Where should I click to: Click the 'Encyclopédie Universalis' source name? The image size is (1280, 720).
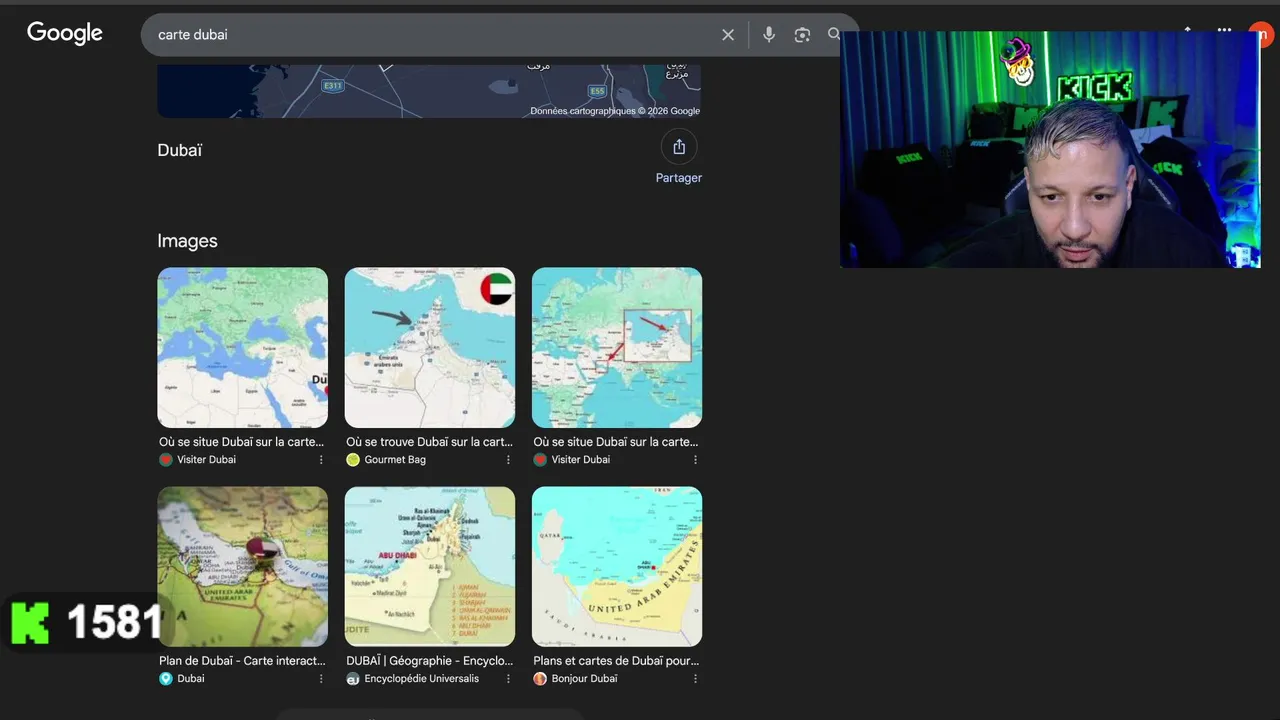tap(422, 679)
